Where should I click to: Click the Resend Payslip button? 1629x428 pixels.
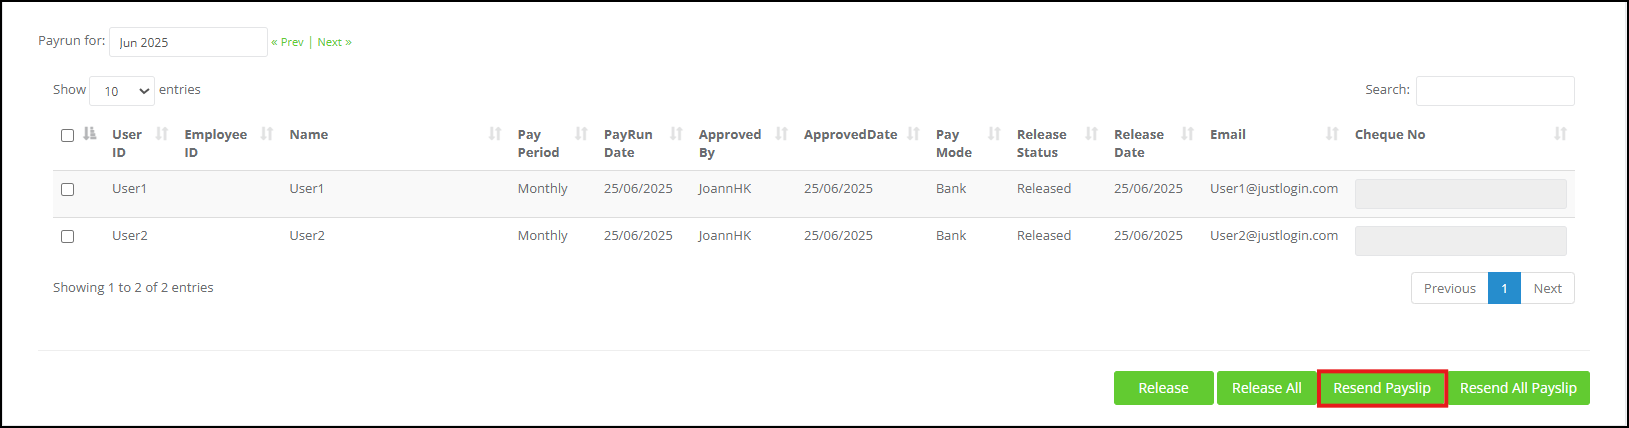pos(1382,388)
